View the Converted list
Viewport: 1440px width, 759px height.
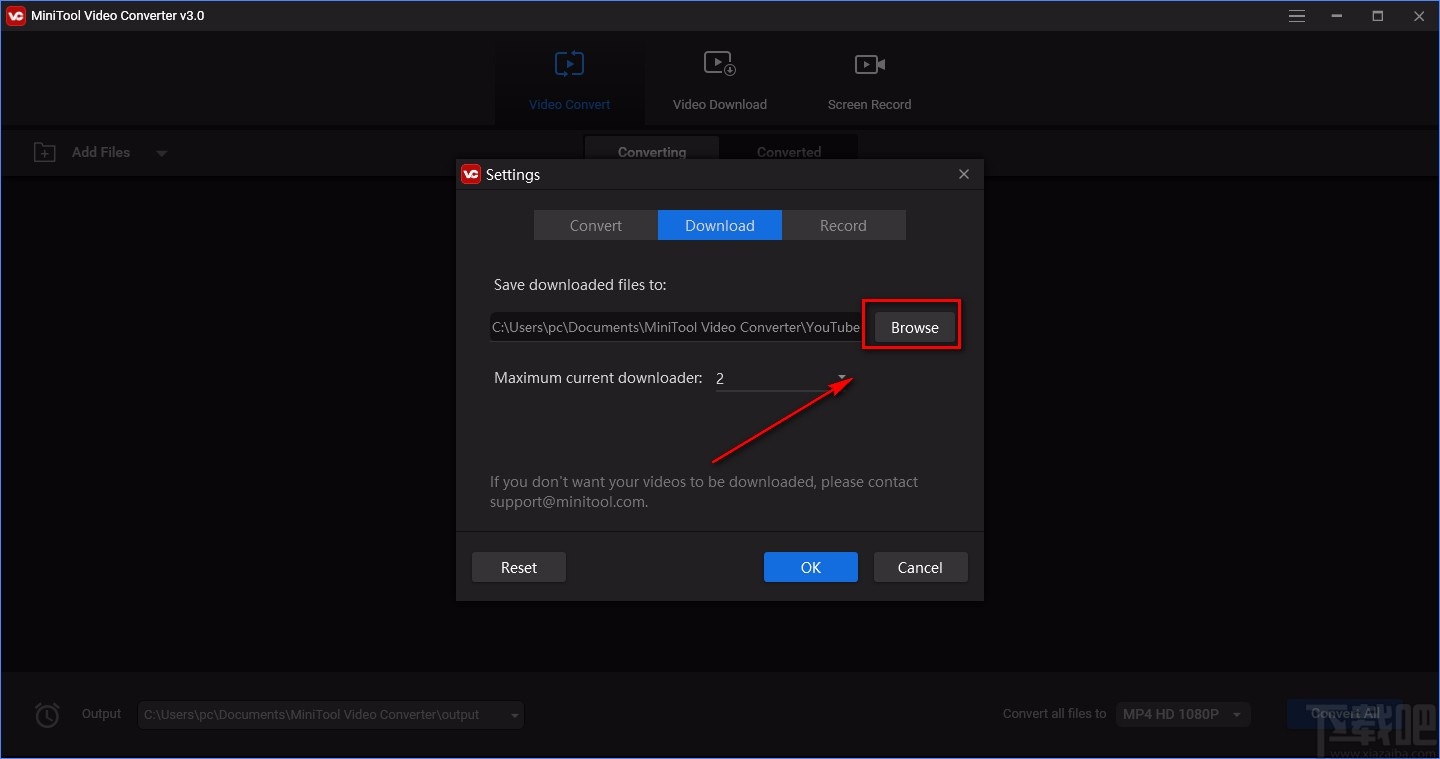pyautogui.click(x=789, y=151)
